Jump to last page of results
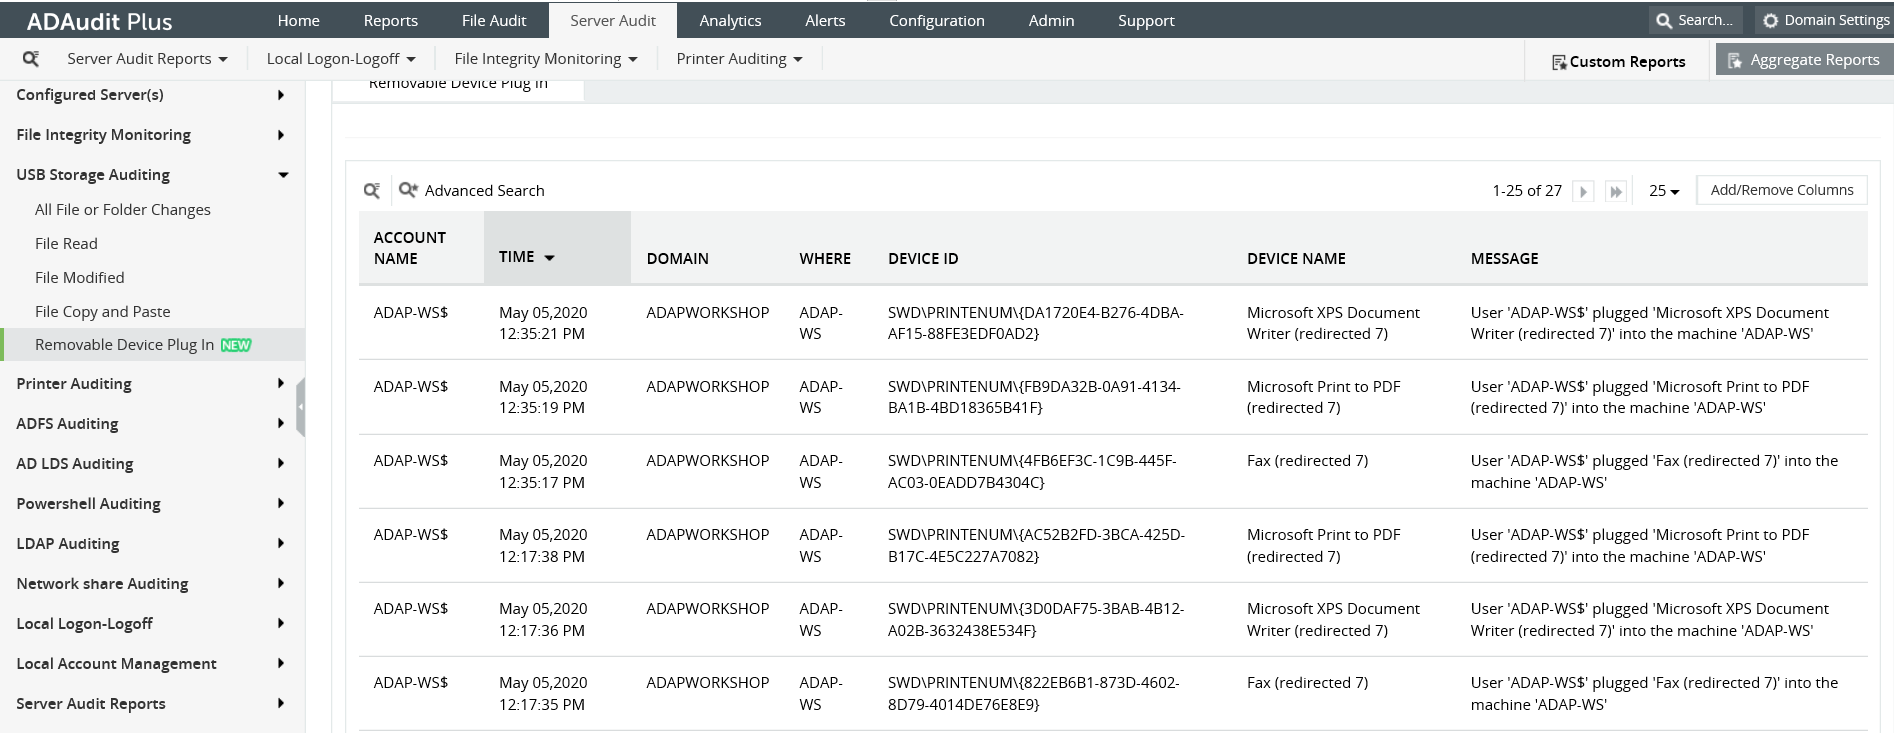Image resolution: width=1894 pixels, height=733 pixels. (1615, 191)
